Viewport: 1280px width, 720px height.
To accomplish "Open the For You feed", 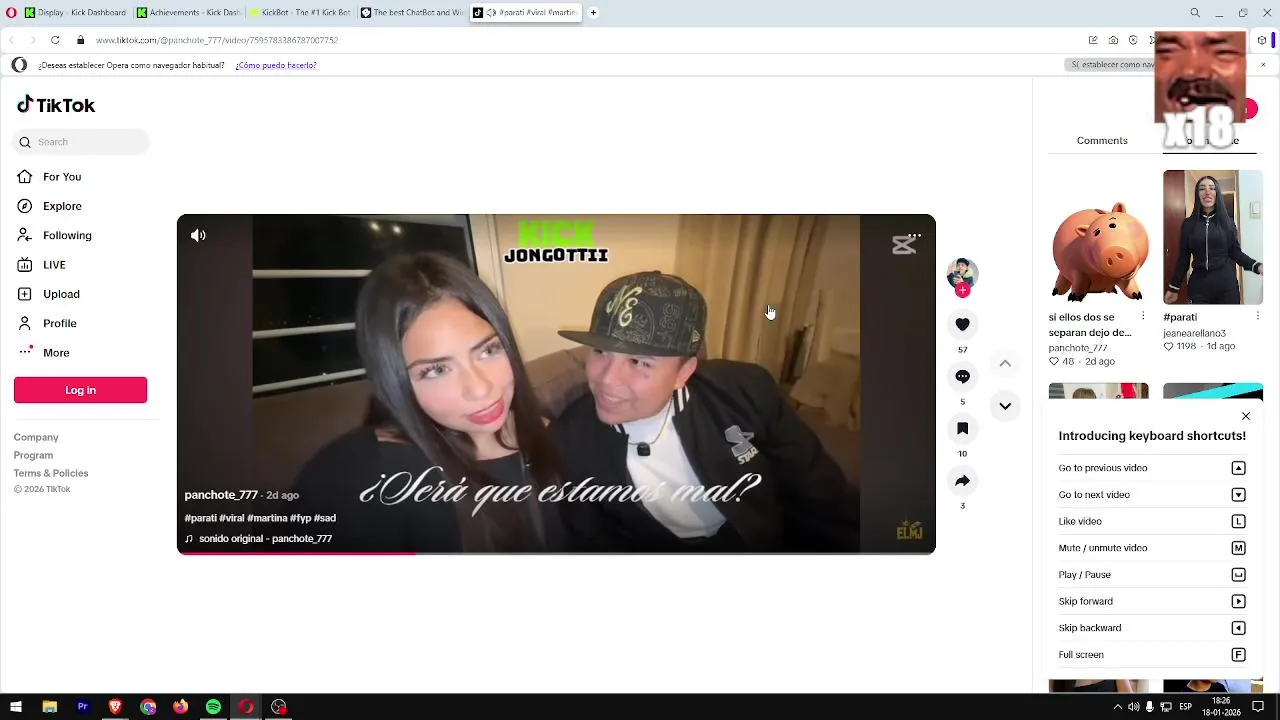I will [62, 177].
